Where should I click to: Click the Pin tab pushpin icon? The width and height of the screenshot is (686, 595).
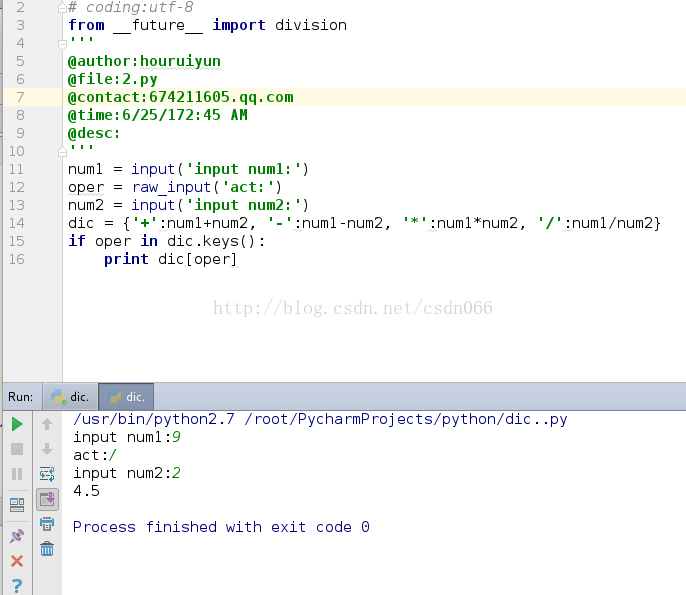[17, 536]
